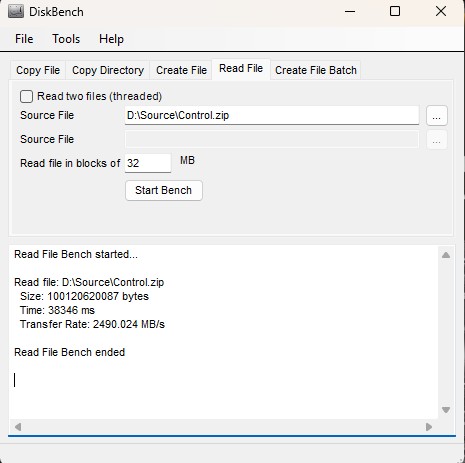Enable Read two files (threaded) checkbox
The image size is (465, 463).
[26, 96]
